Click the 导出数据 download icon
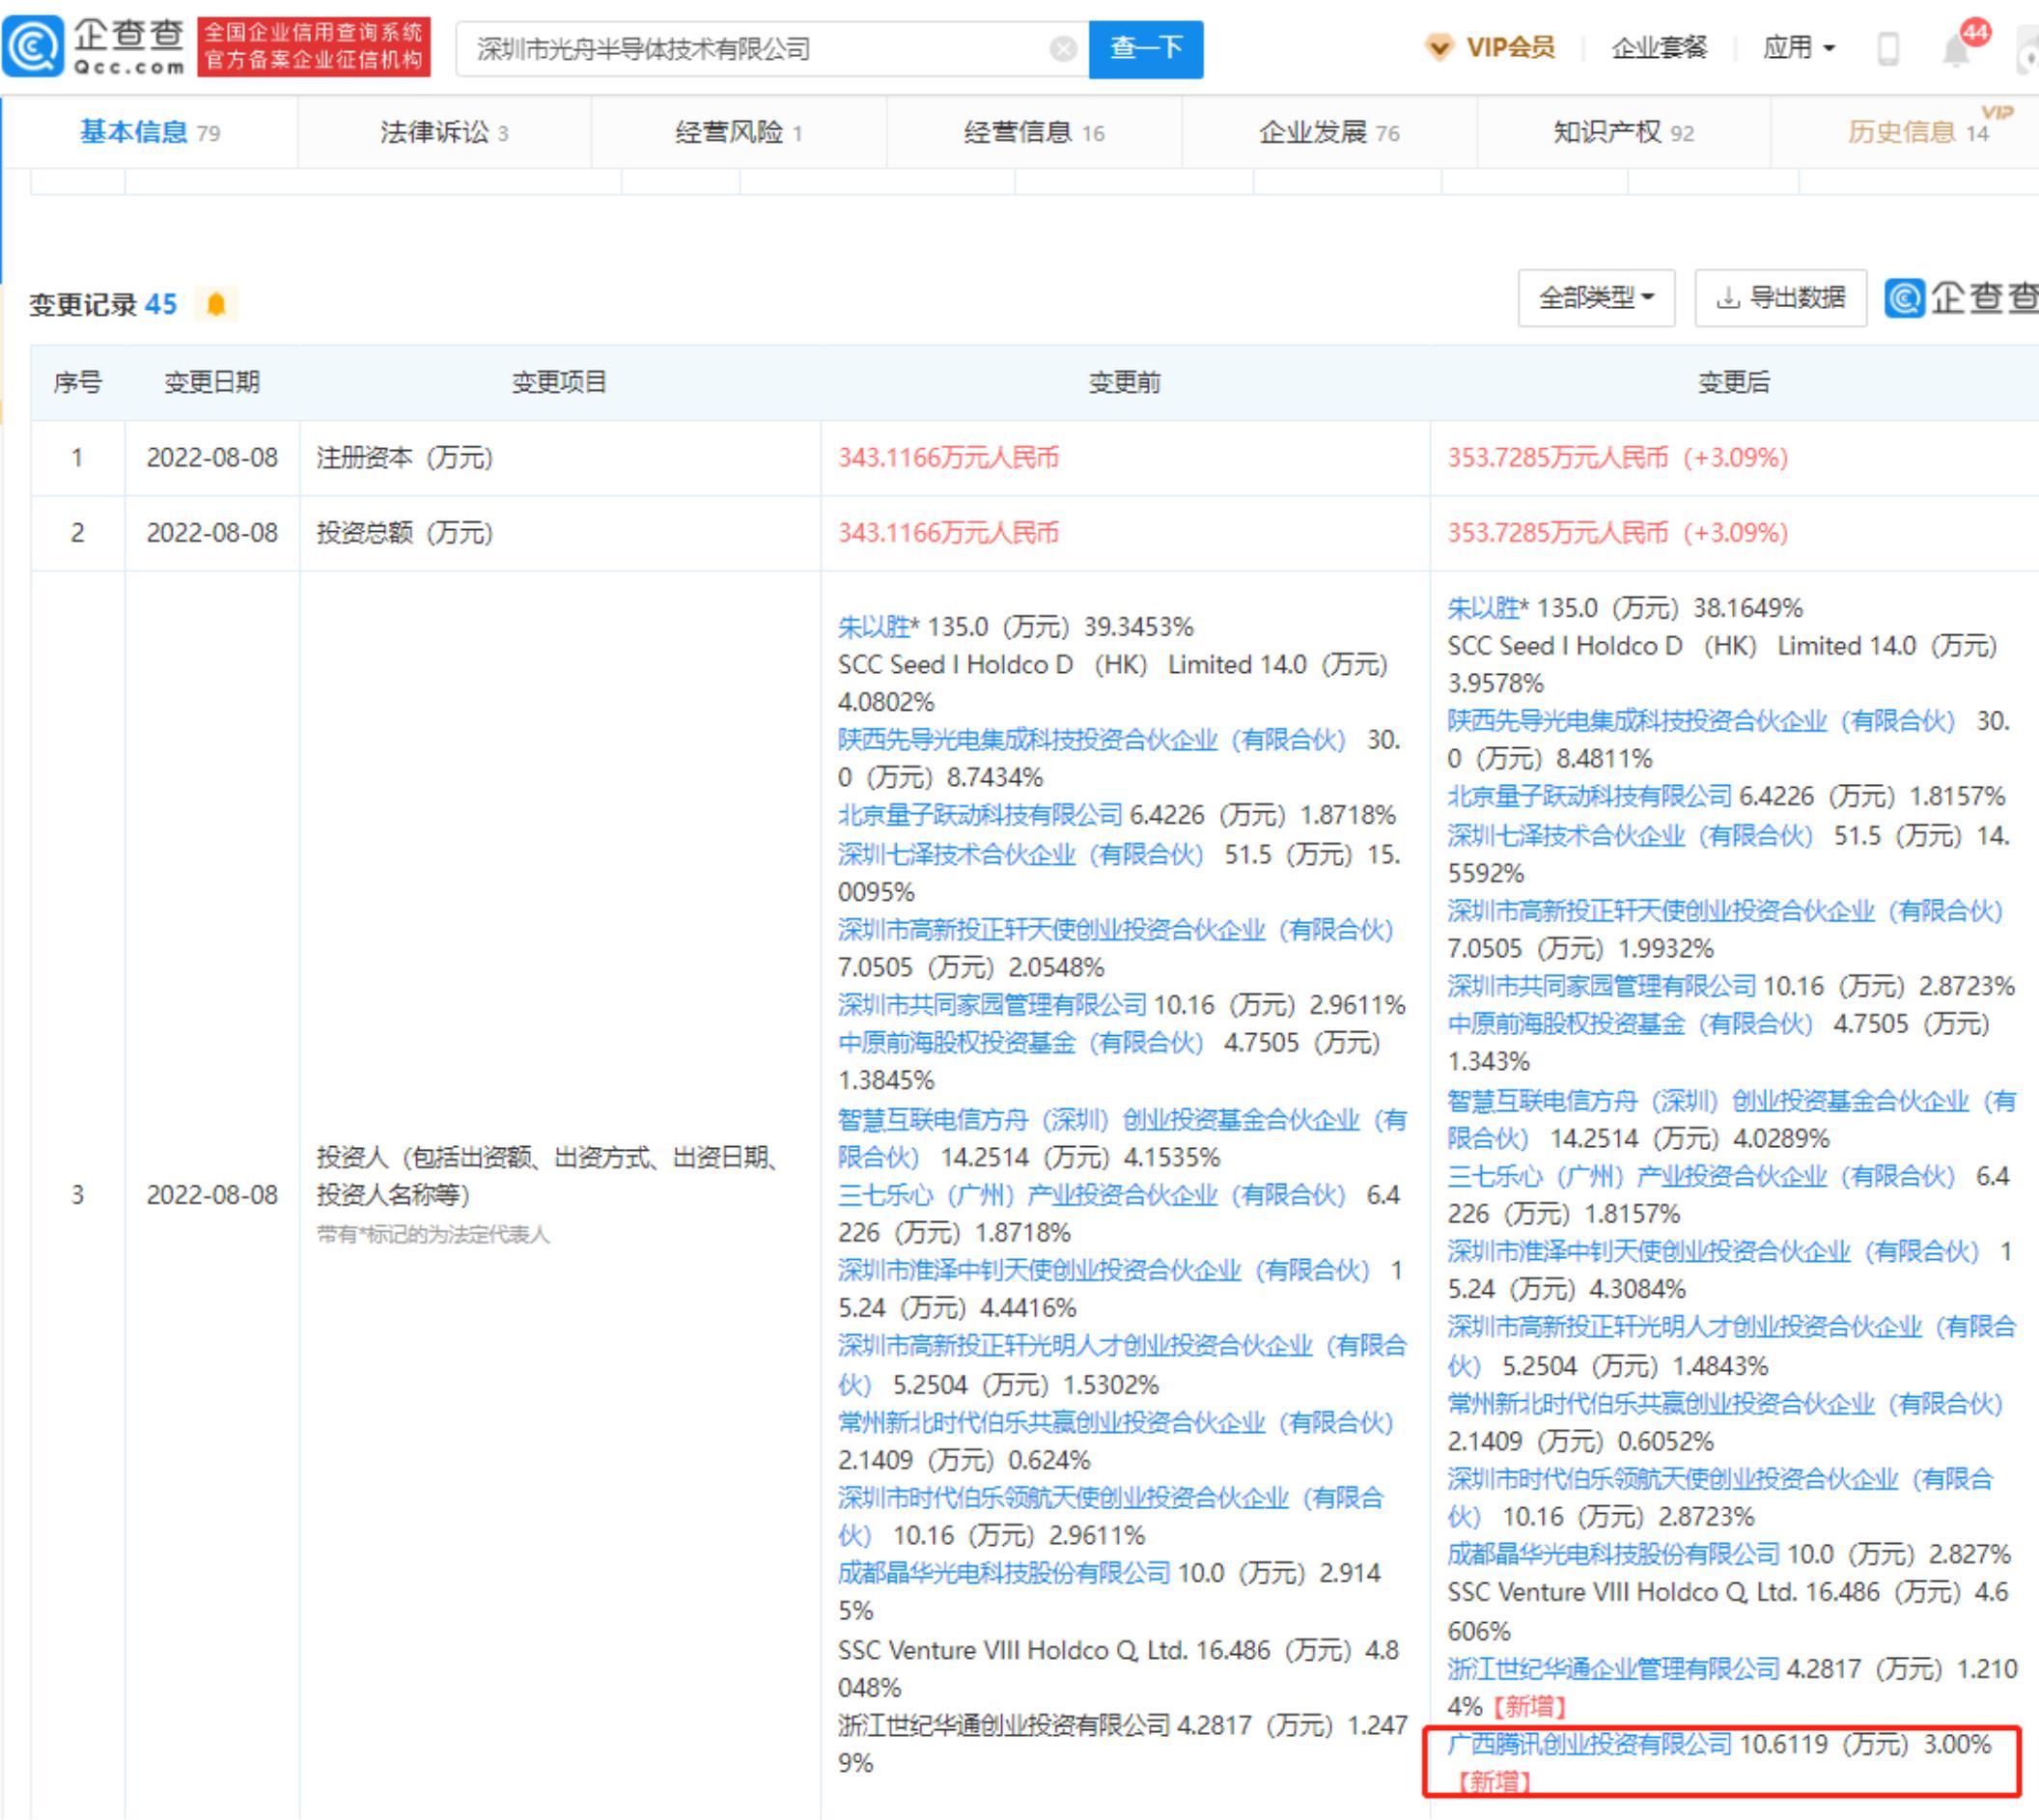The image size is (2039, 1820). pyautogui.click(x=1727, y=298)
